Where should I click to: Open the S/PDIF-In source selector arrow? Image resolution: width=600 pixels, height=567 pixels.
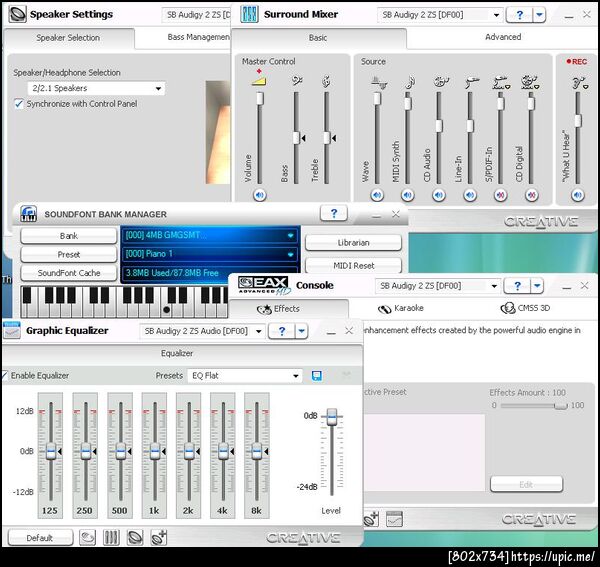click(508, 87)
